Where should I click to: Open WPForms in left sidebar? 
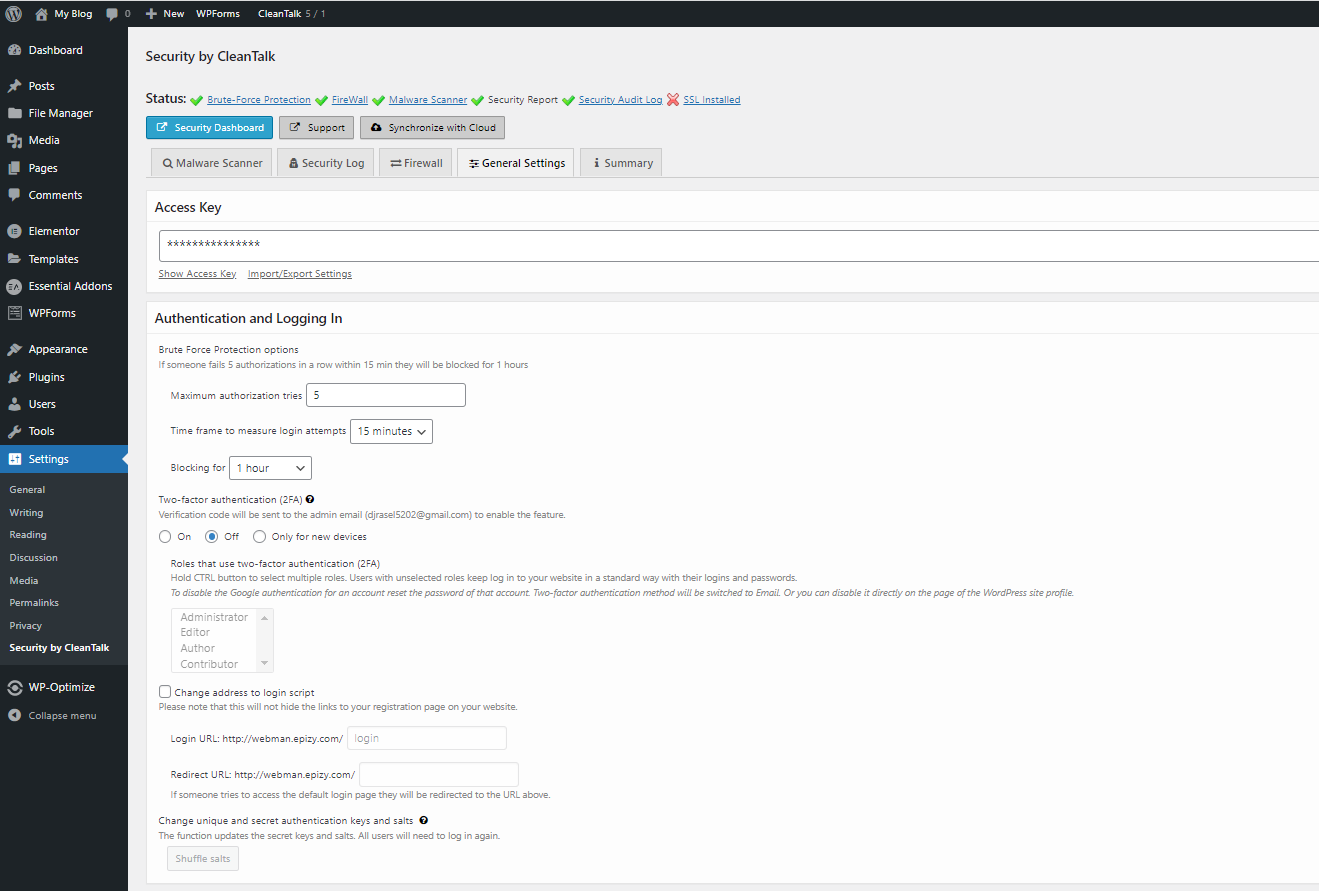52,313
